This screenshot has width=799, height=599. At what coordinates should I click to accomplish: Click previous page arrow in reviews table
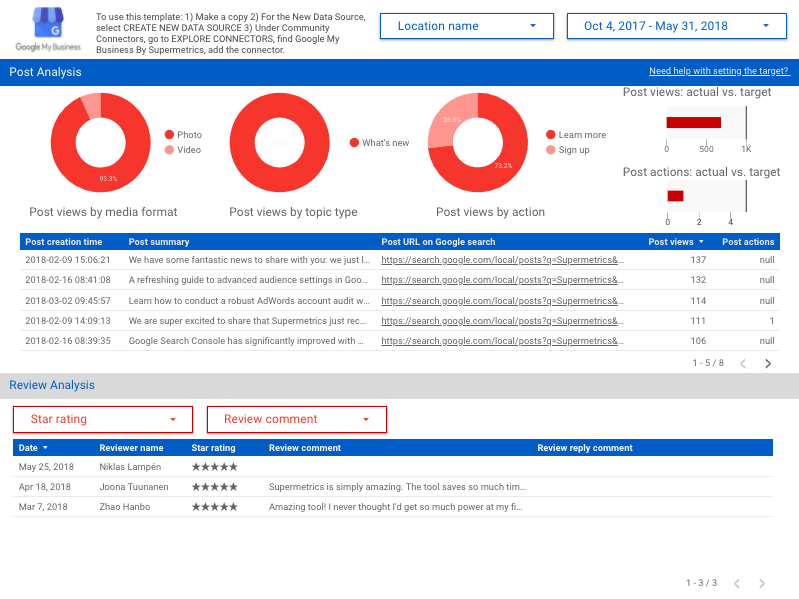tap(736, 583)
